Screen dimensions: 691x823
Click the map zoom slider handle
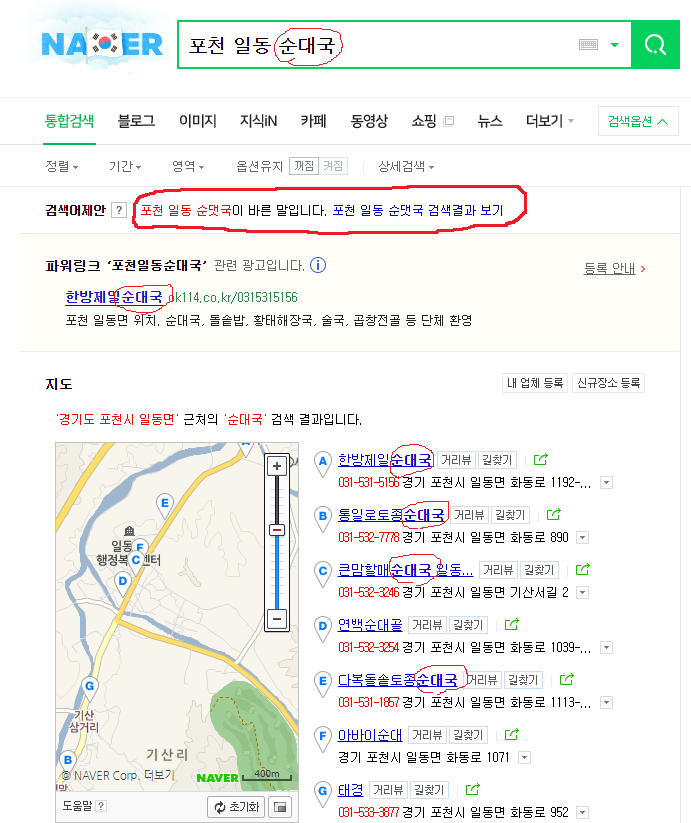coord(277,530)
